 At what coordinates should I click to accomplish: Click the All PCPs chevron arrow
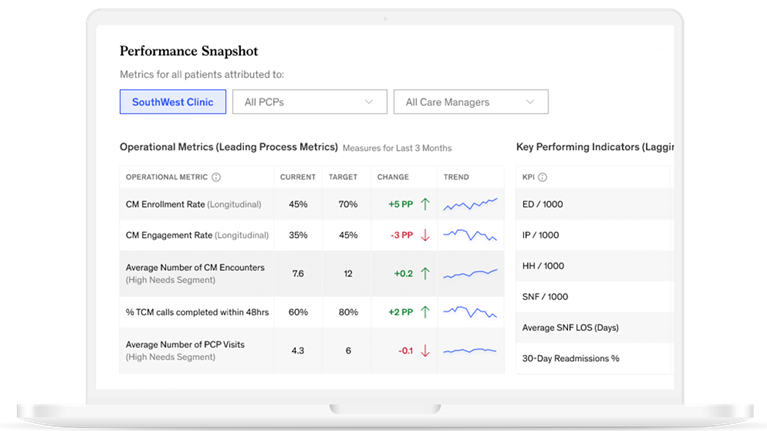(x=370, y=102)
